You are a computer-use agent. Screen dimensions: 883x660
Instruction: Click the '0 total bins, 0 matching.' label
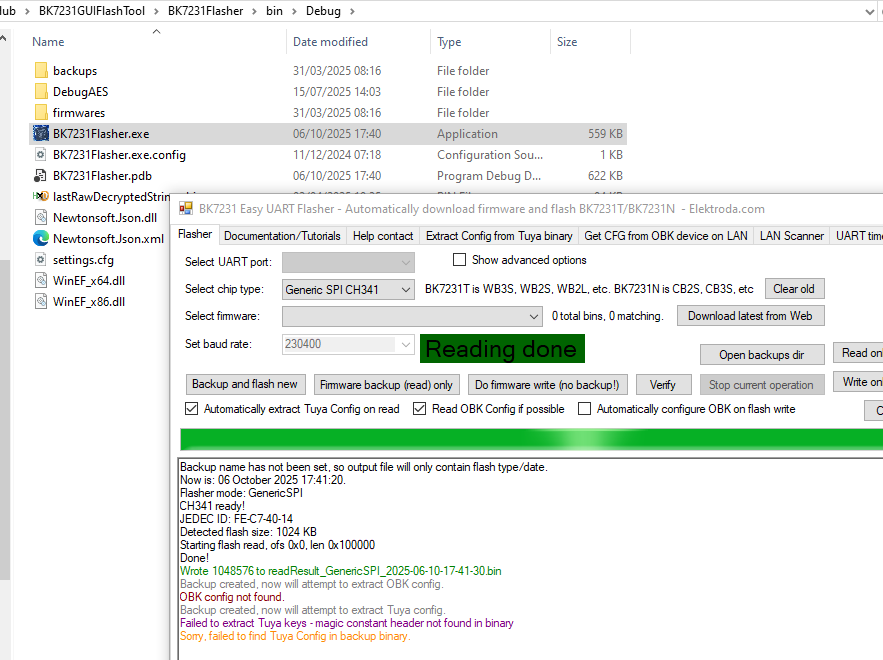click(x=608, y=316)
